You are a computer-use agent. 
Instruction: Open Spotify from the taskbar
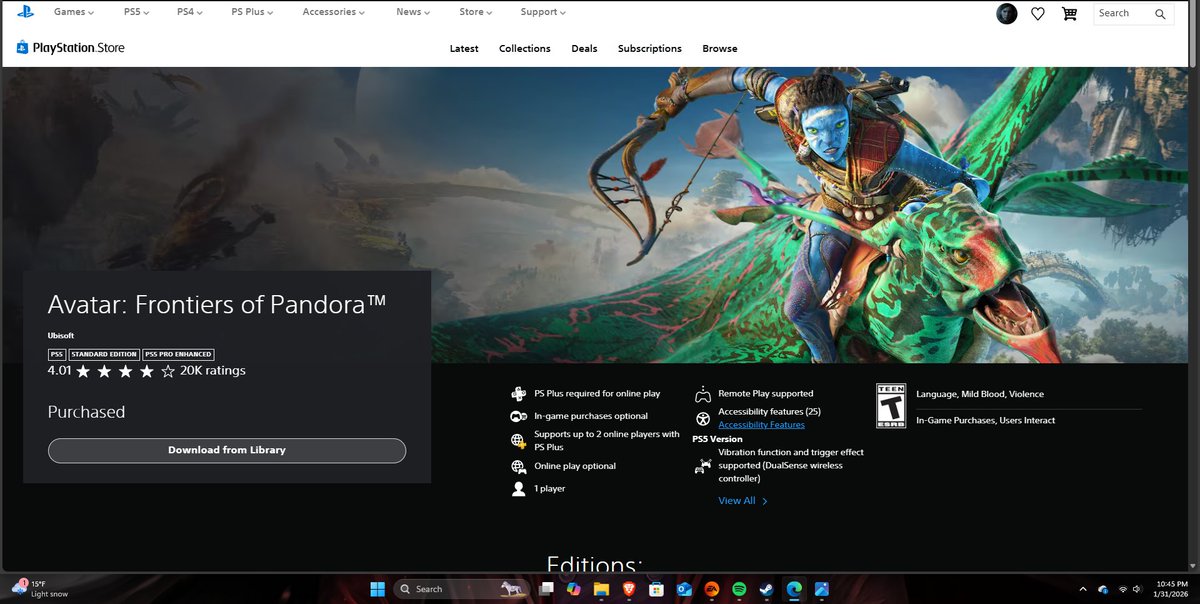click(x=739, y=588)
